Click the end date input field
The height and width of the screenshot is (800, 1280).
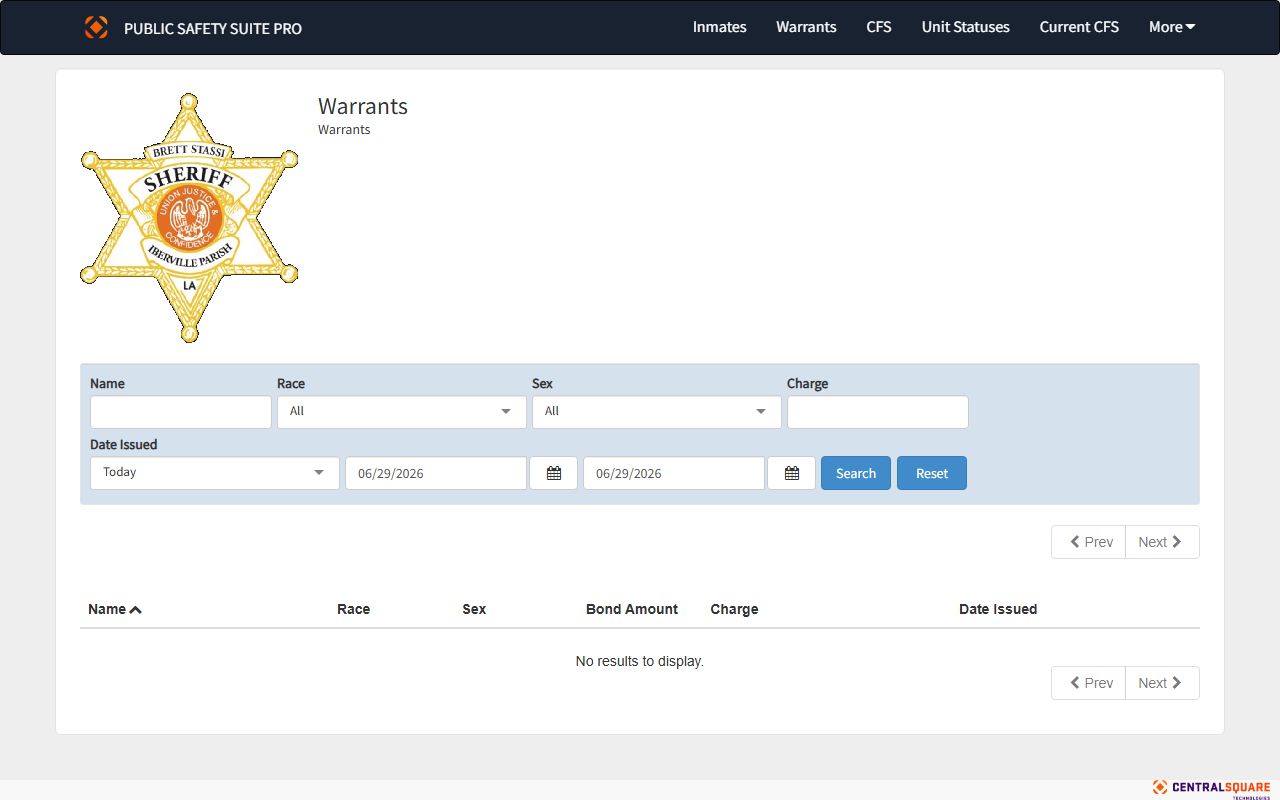click(674, 473)
